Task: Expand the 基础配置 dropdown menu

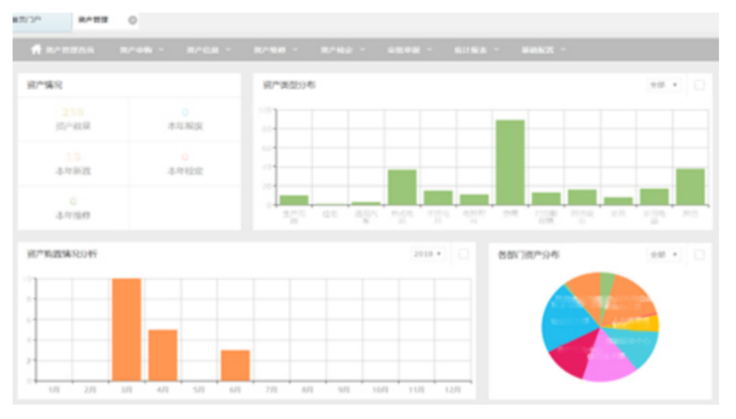Action: tap(544, 50)
